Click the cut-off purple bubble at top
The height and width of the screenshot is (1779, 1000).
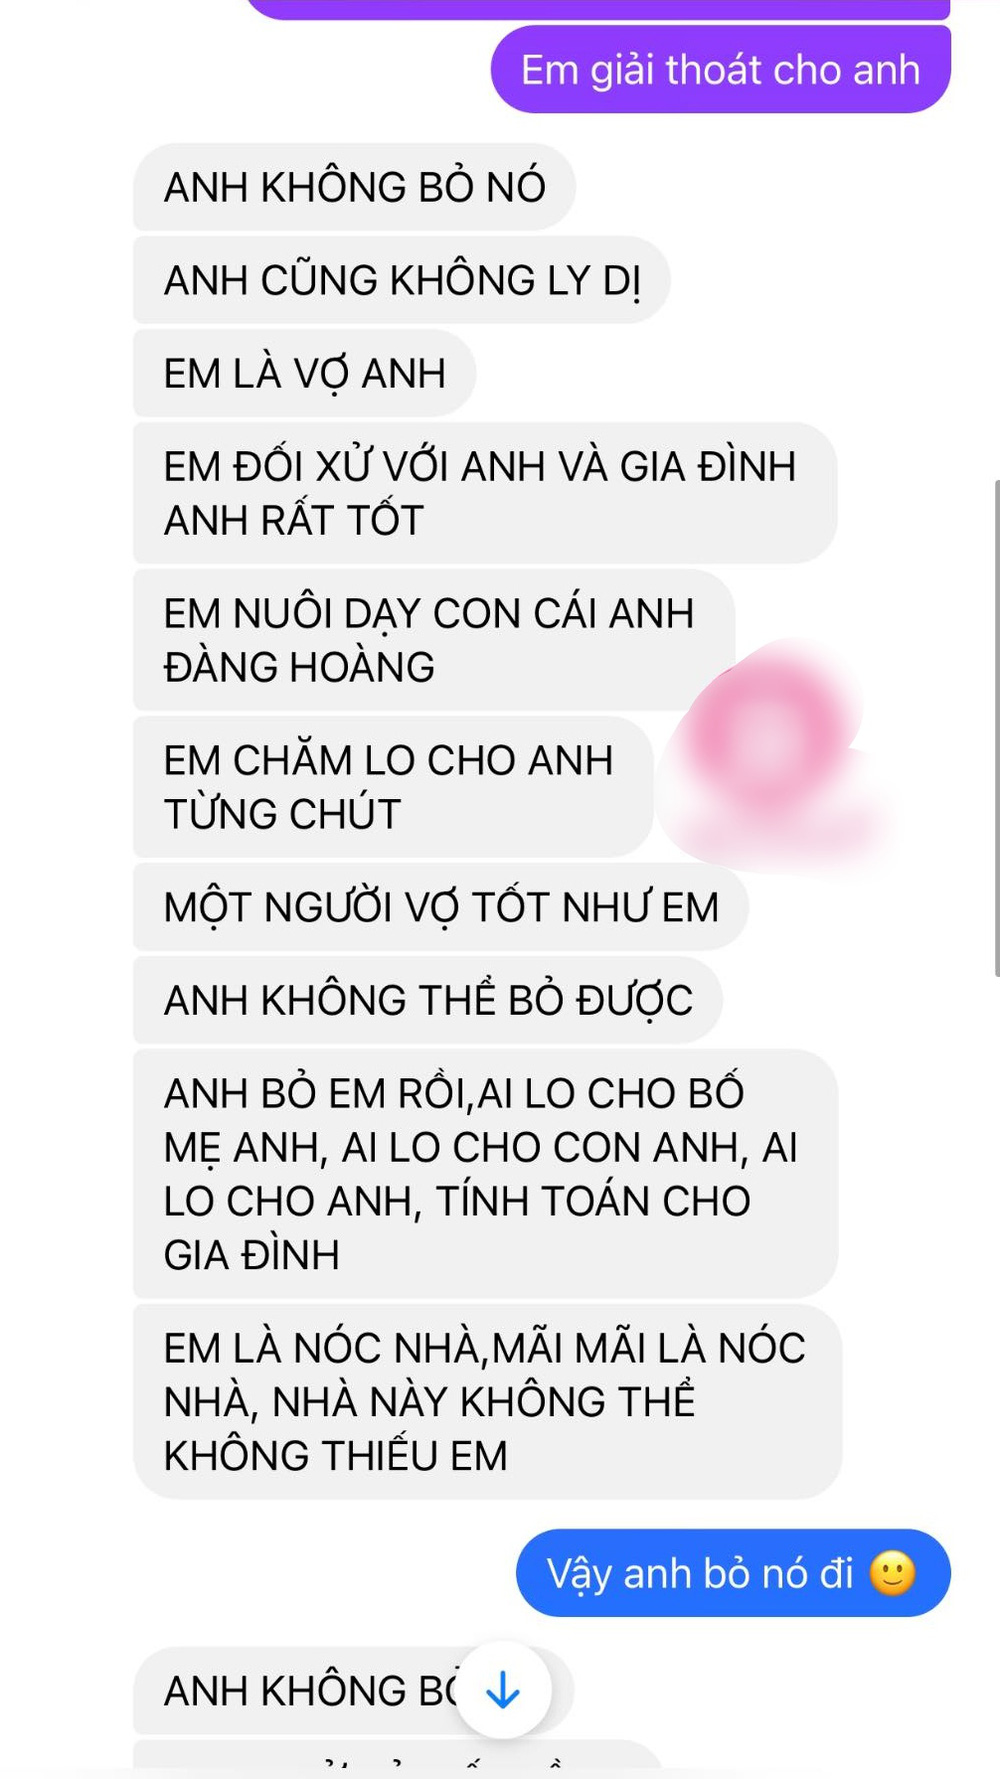(597, 10)
